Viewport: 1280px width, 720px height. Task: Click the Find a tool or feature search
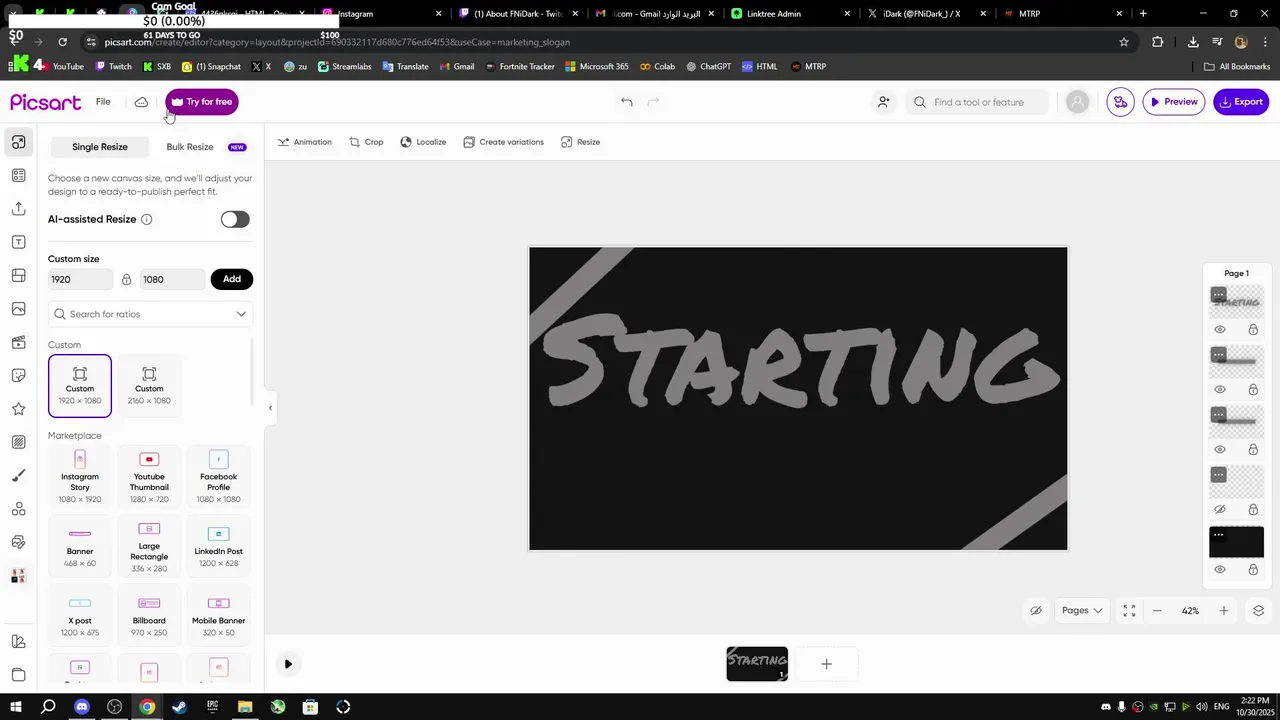(979, 102)
